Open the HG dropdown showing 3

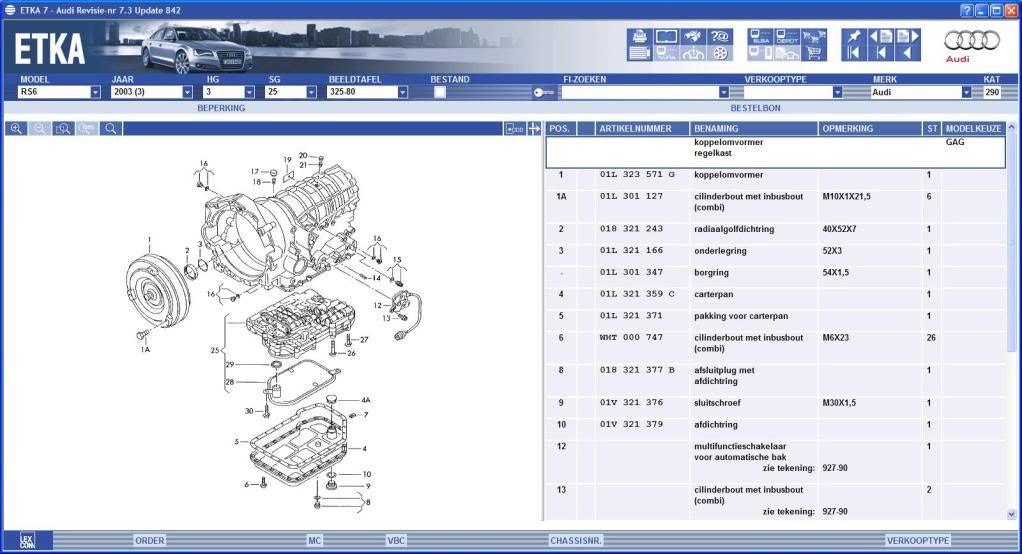(x=249, y=93)
